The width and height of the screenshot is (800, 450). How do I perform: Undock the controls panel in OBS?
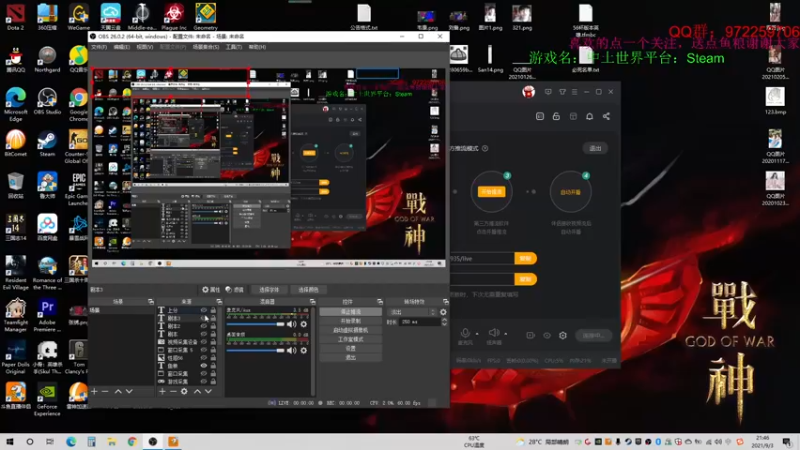(x=380, y=302)
